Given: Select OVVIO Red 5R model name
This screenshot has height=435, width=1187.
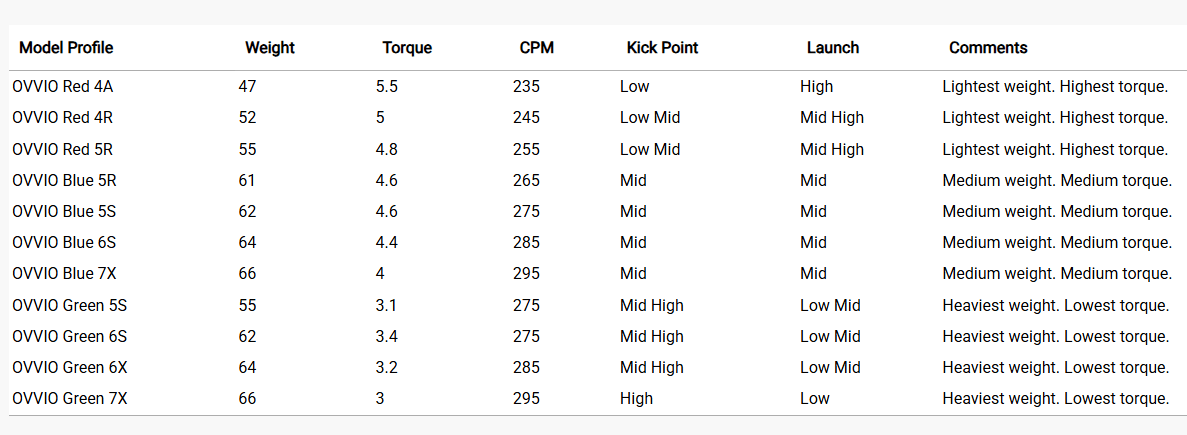Looking at the screenshot, I should pos(63,150).
